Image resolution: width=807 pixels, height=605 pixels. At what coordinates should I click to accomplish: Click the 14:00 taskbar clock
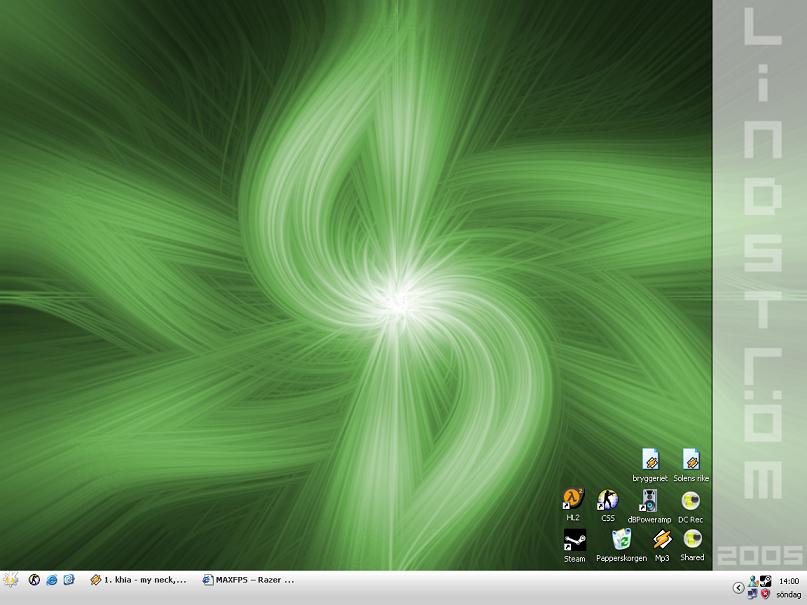pyautogui.click(x=789, y=581)
